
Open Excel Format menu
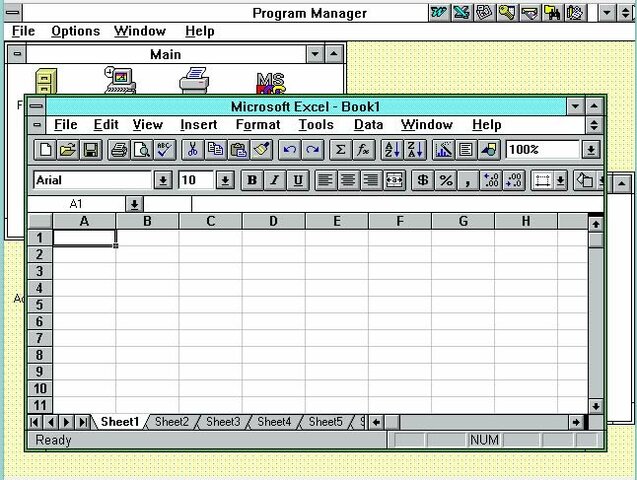click(x=258, y=124)
